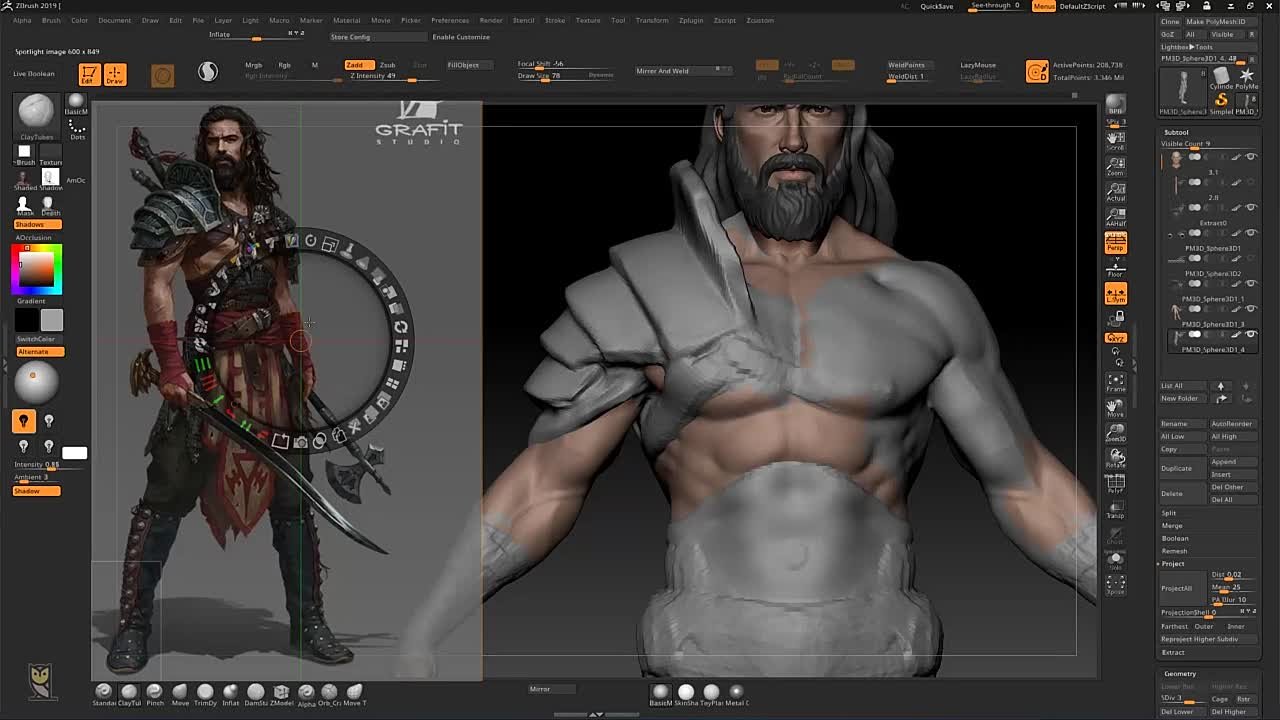Toggle Persp perspective view

point(1115,242)
